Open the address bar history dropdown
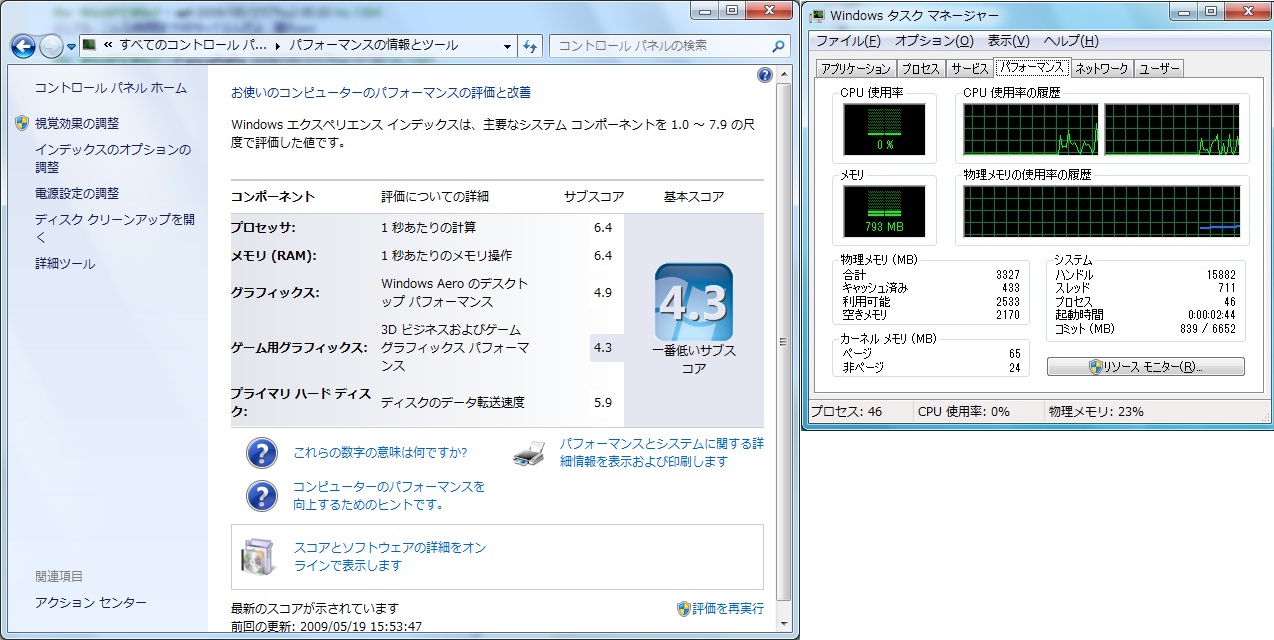The height and width of the screenshot is (640, 1274). [507, 46]
